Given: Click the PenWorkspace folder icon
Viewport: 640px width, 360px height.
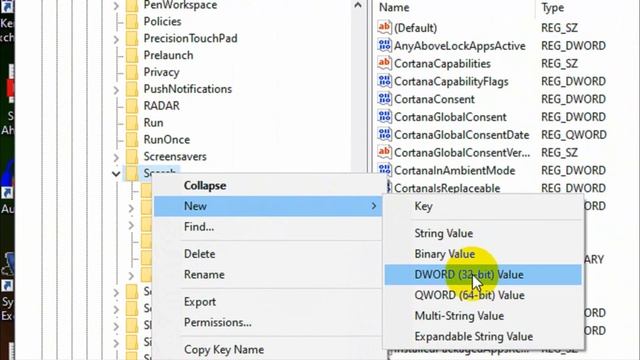Looking at the screenshot, I should [132, 5].
